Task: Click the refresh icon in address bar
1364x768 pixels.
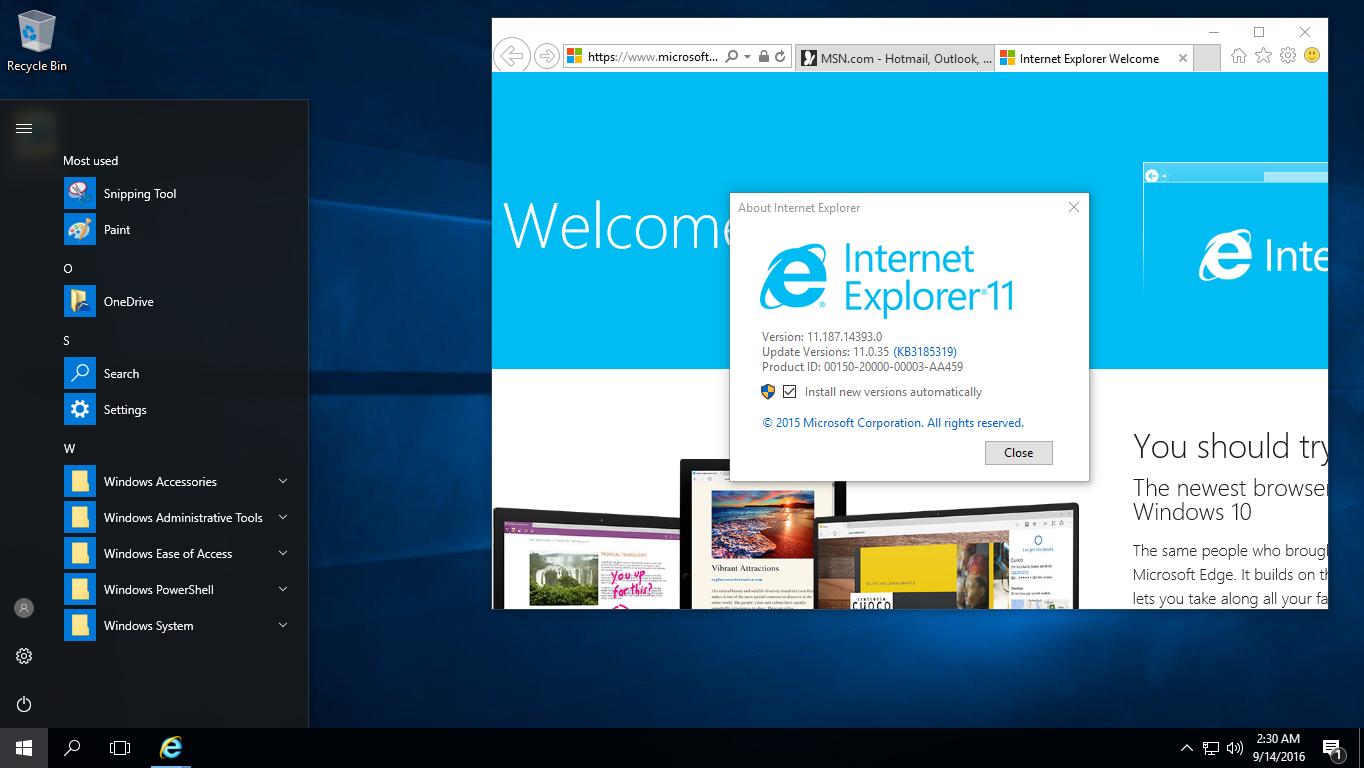Action: [780, 57]
